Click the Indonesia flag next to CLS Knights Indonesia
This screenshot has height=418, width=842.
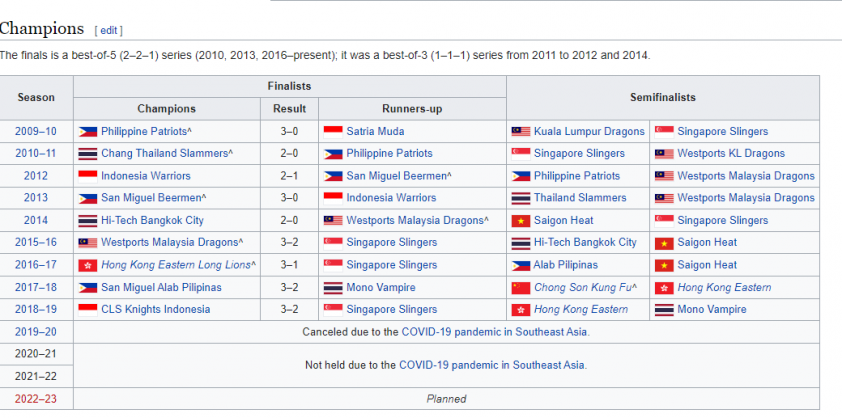(x=88, y=310)
